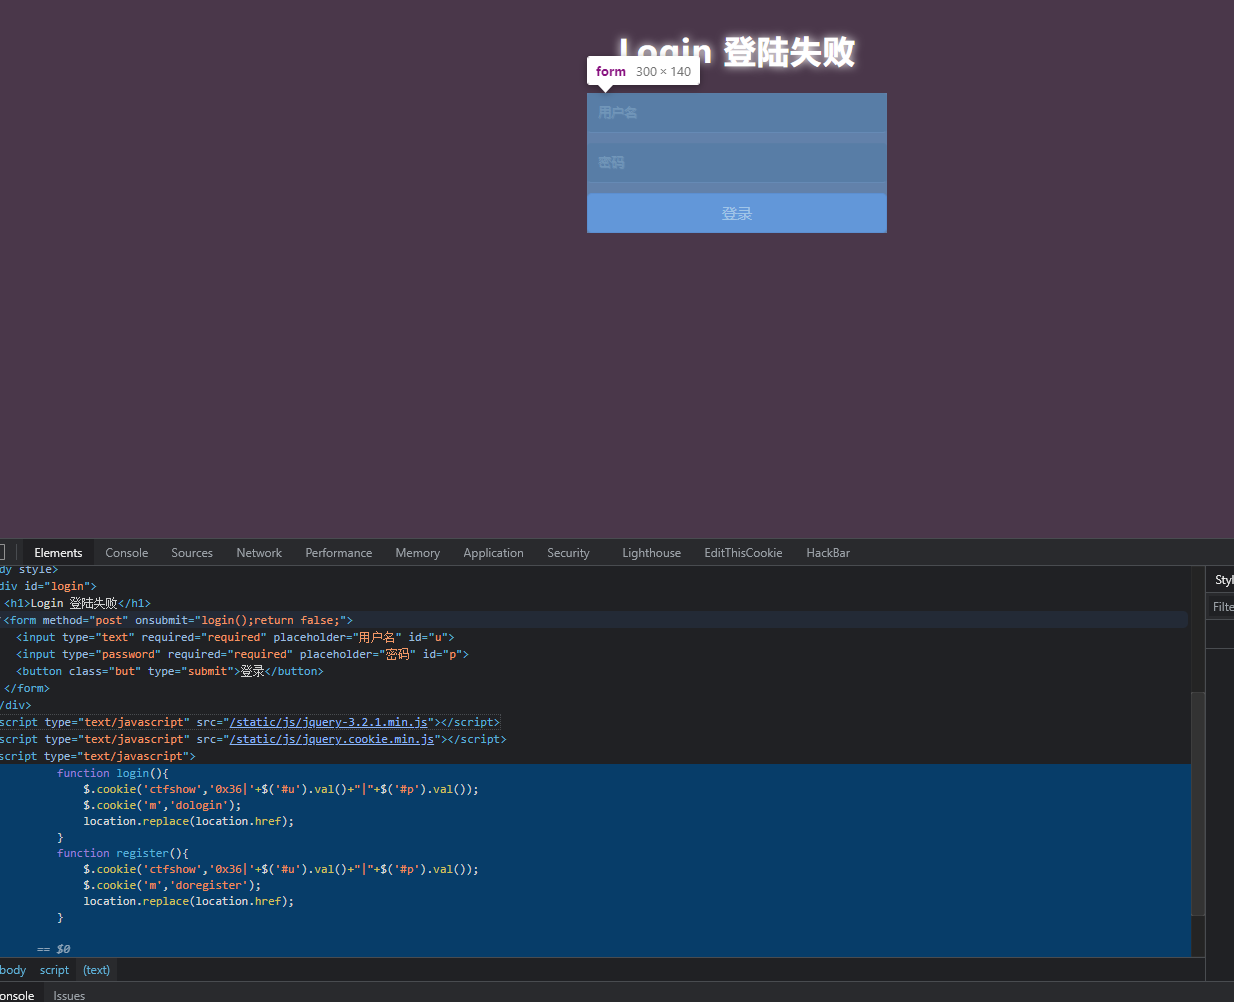Select the button class="but" node

170,671
